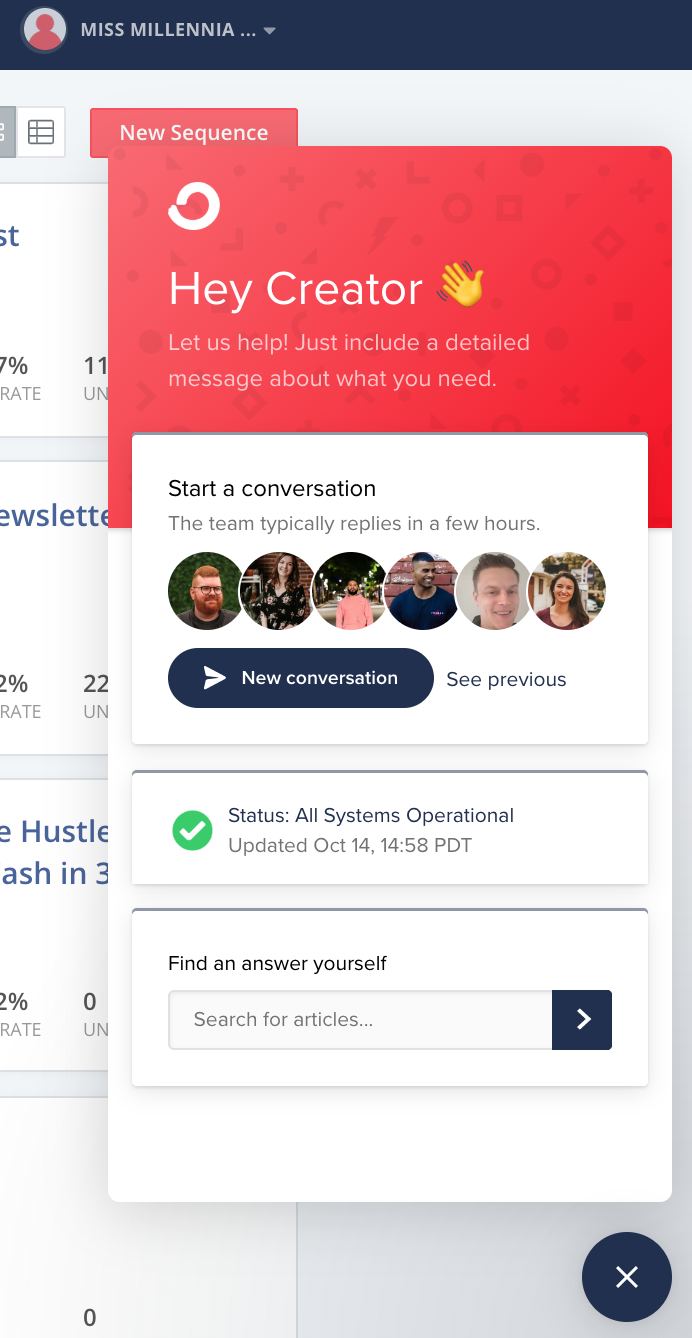Click the bearded team member avatar
This screenshot has height=1338, width=692.
pyautogui.click(x=206, y=591)
